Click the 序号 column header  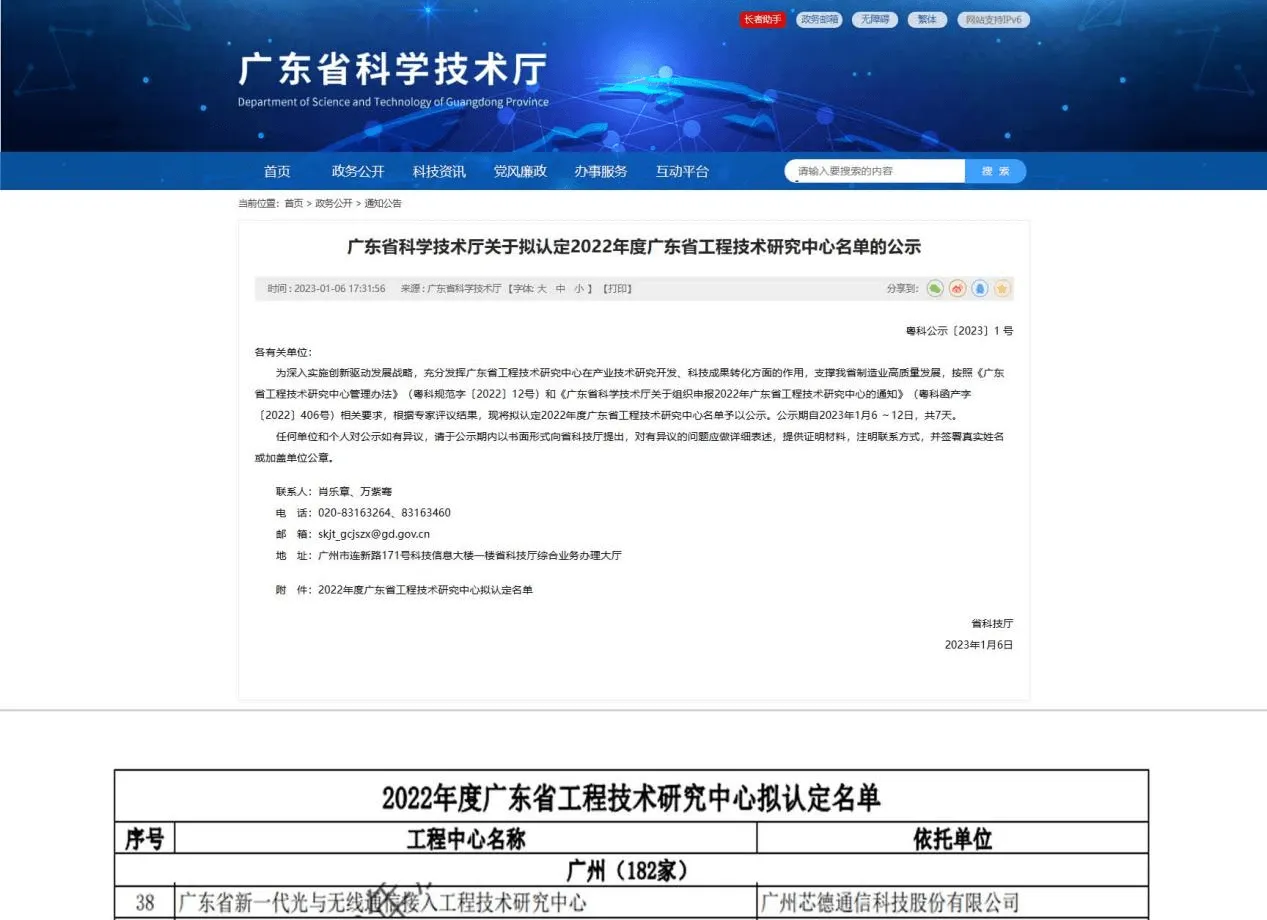[145, 839]
